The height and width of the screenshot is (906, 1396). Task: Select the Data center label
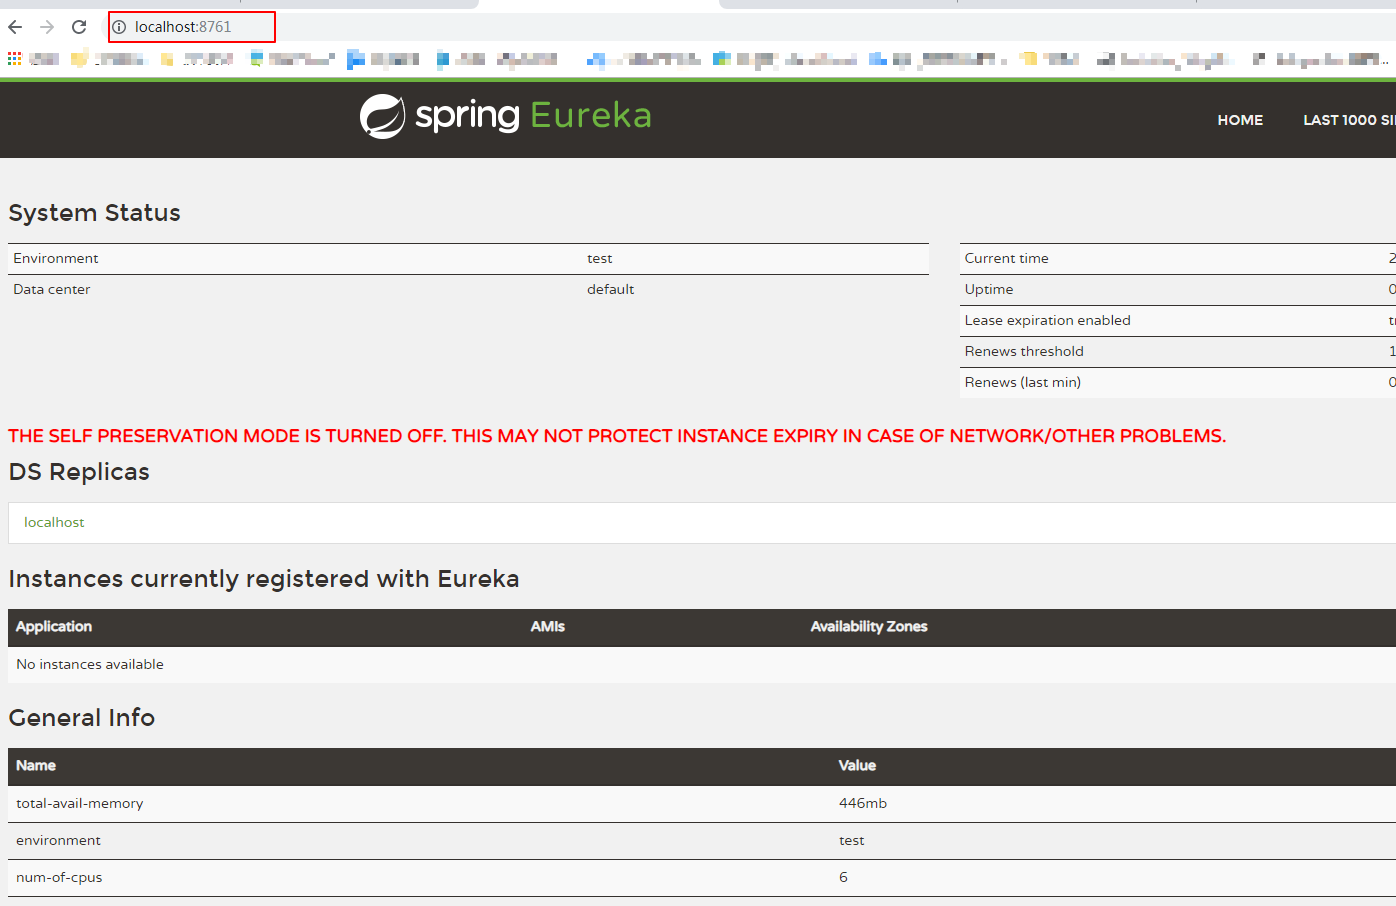pos(52,289)
